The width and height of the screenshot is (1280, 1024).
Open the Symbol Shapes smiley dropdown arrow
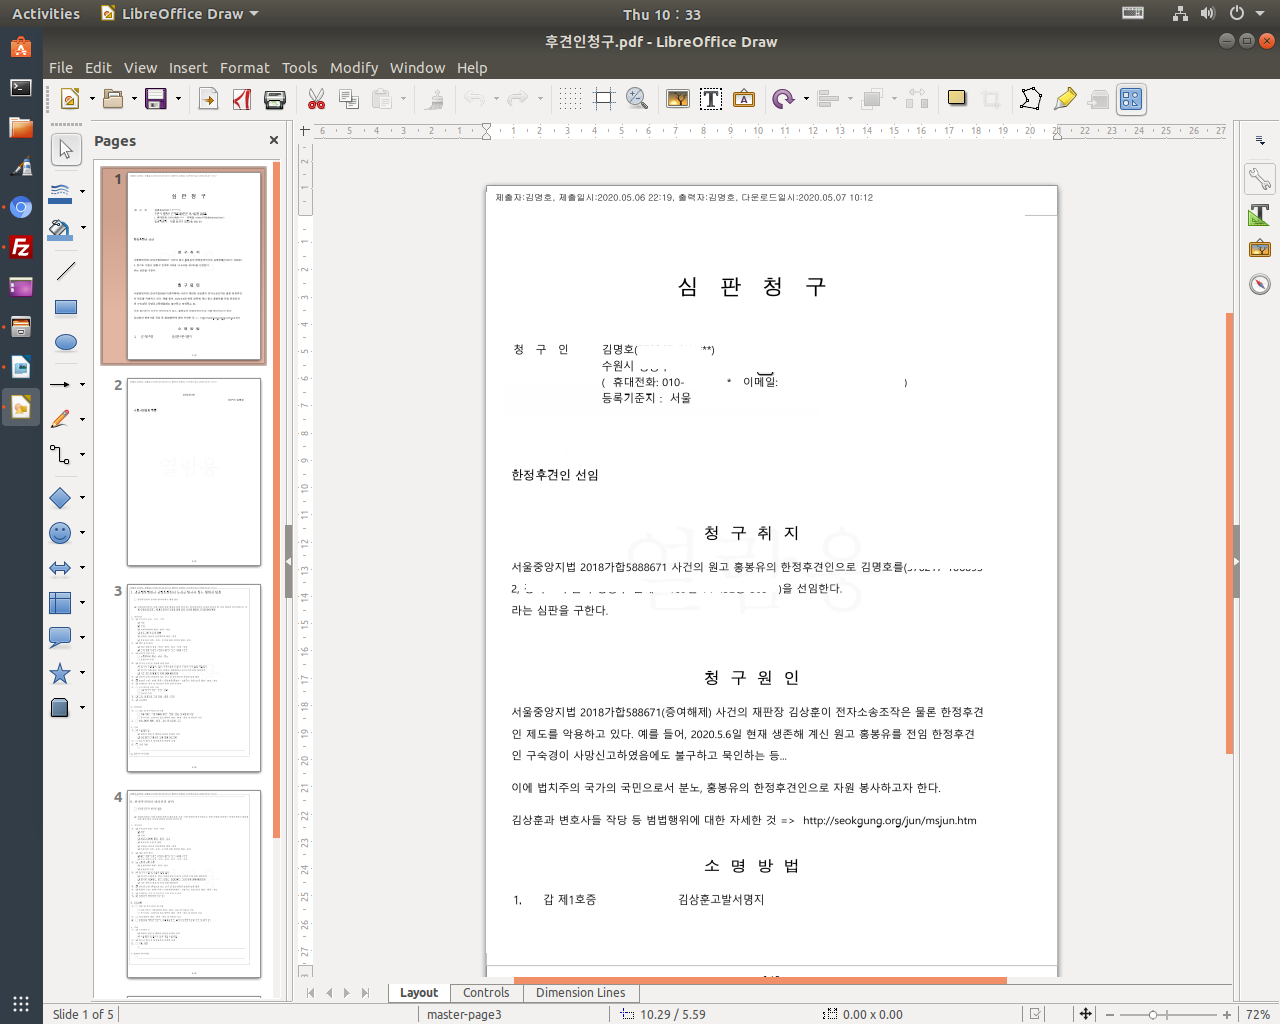click(82, 533)
